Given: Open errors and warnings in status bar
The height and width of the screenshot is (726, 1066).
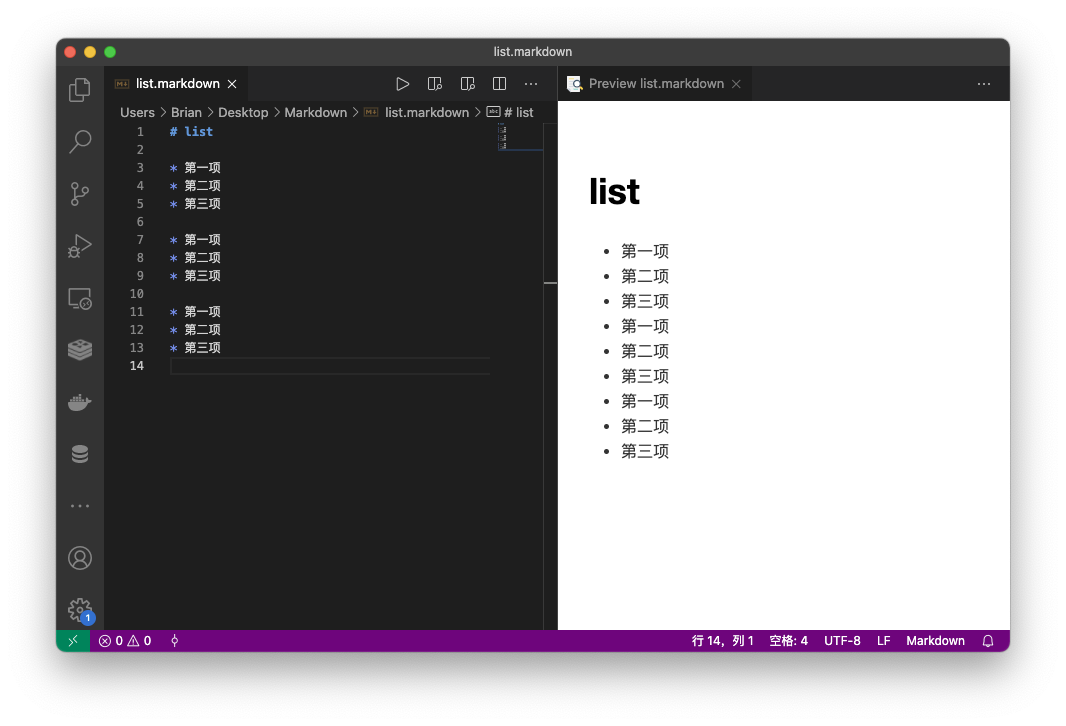Looking at the screenshot, I should tap(125, 640).
